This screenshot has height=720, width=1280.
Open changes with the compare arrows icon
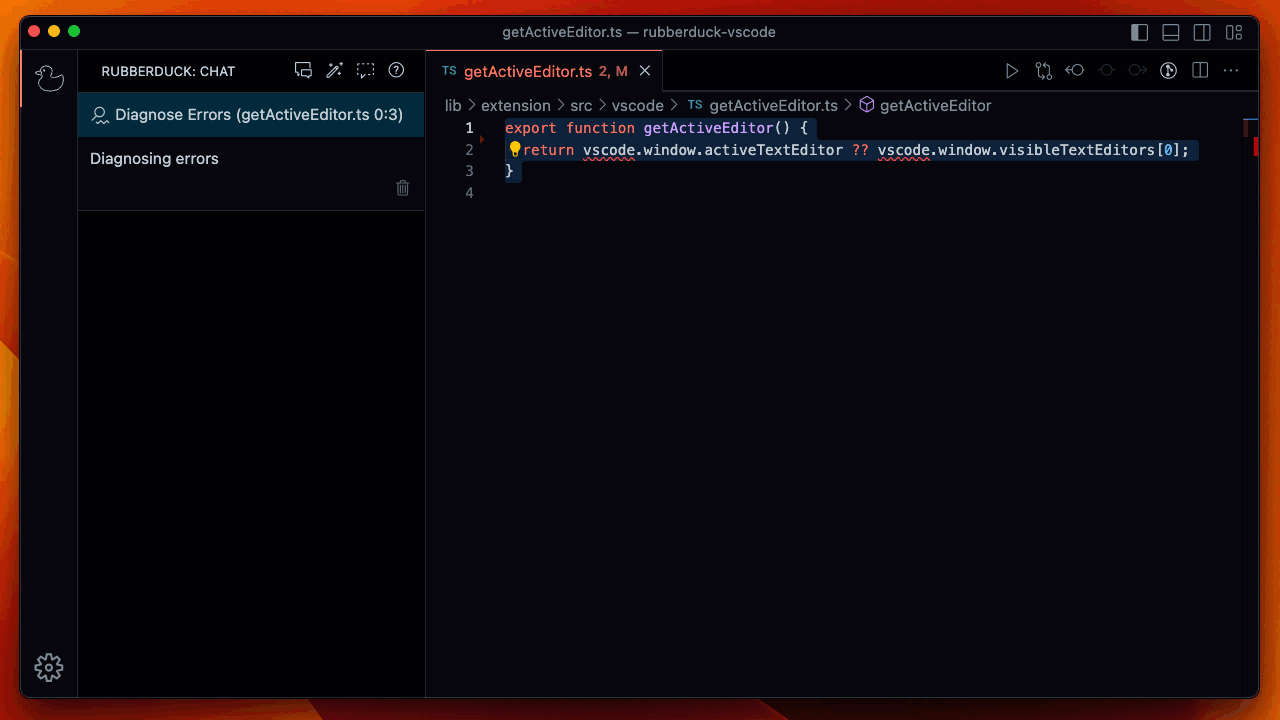pyautogui.click(x=1044, y=71)
